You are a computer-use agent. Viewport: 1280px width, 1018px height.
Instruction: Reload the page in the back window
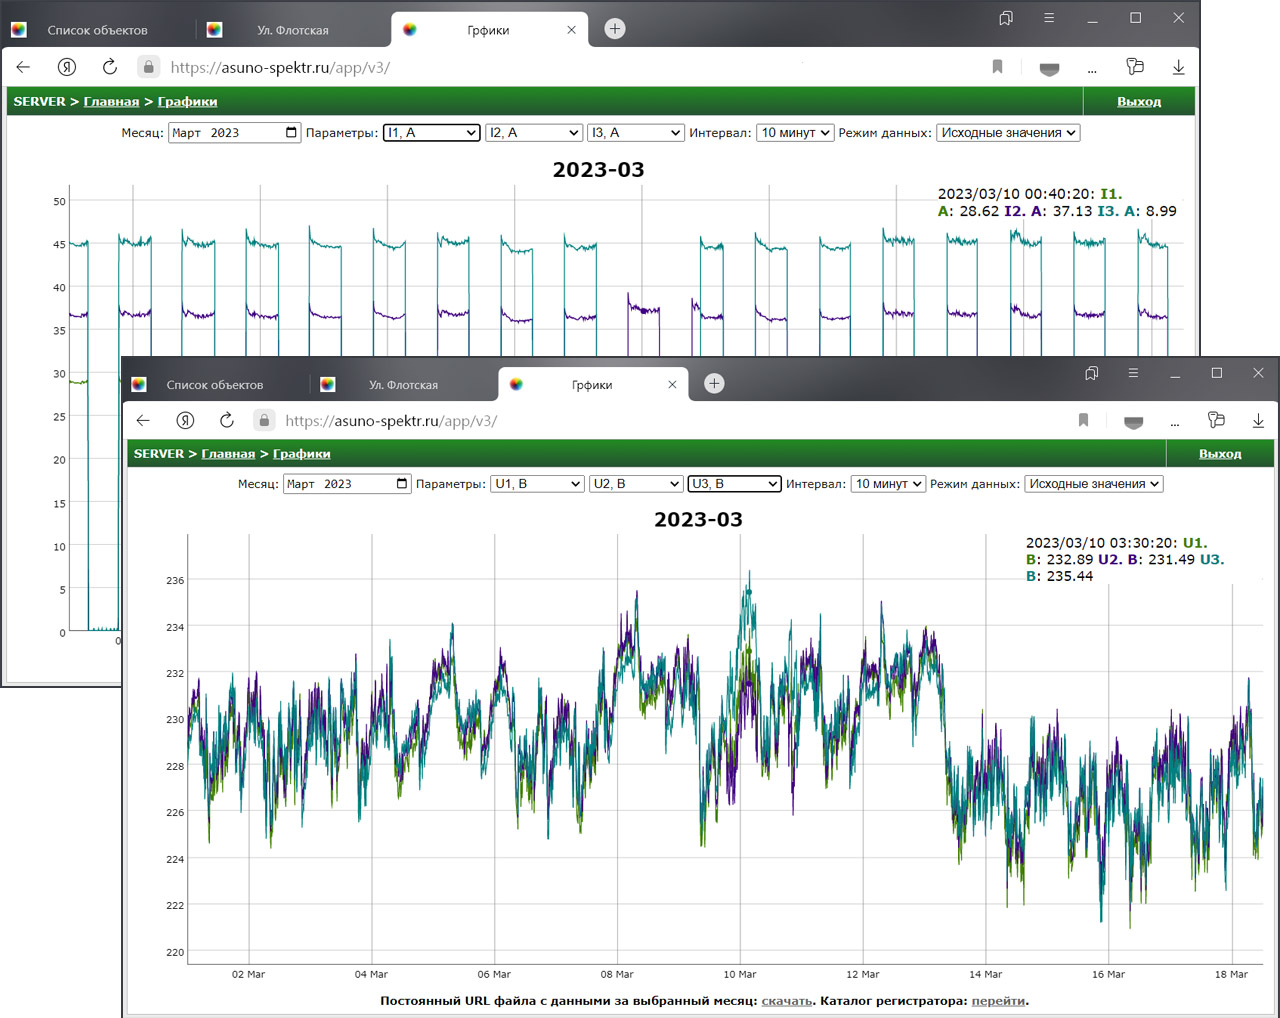pyautogui.click(x=110, y=67)
